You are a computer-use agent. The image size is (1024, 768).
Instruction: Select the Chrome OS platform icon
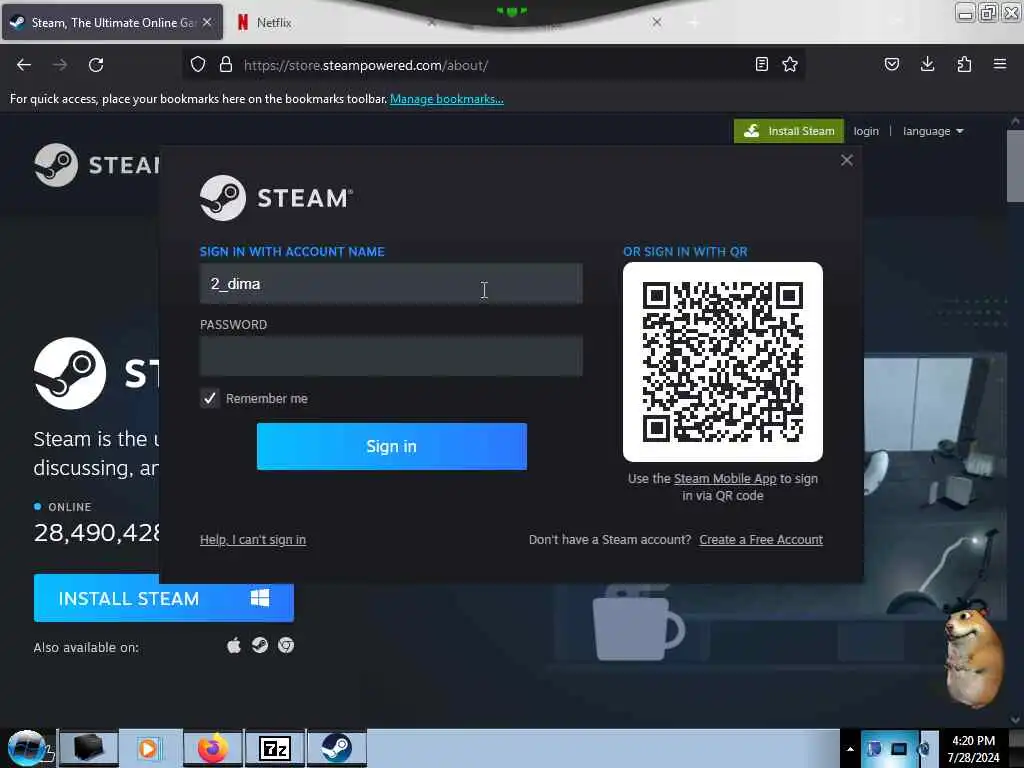coord(286,646)
